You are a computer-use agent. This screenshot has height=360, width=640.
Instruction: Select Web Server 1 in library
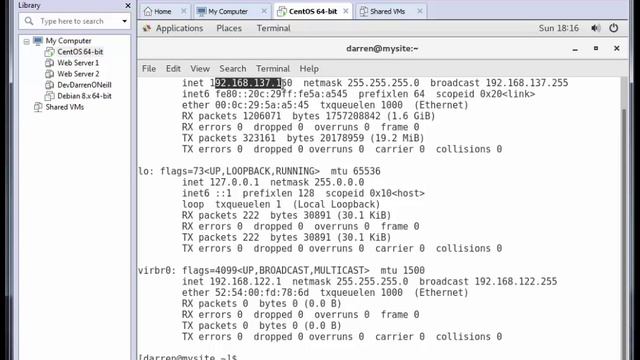click(78, 63)
